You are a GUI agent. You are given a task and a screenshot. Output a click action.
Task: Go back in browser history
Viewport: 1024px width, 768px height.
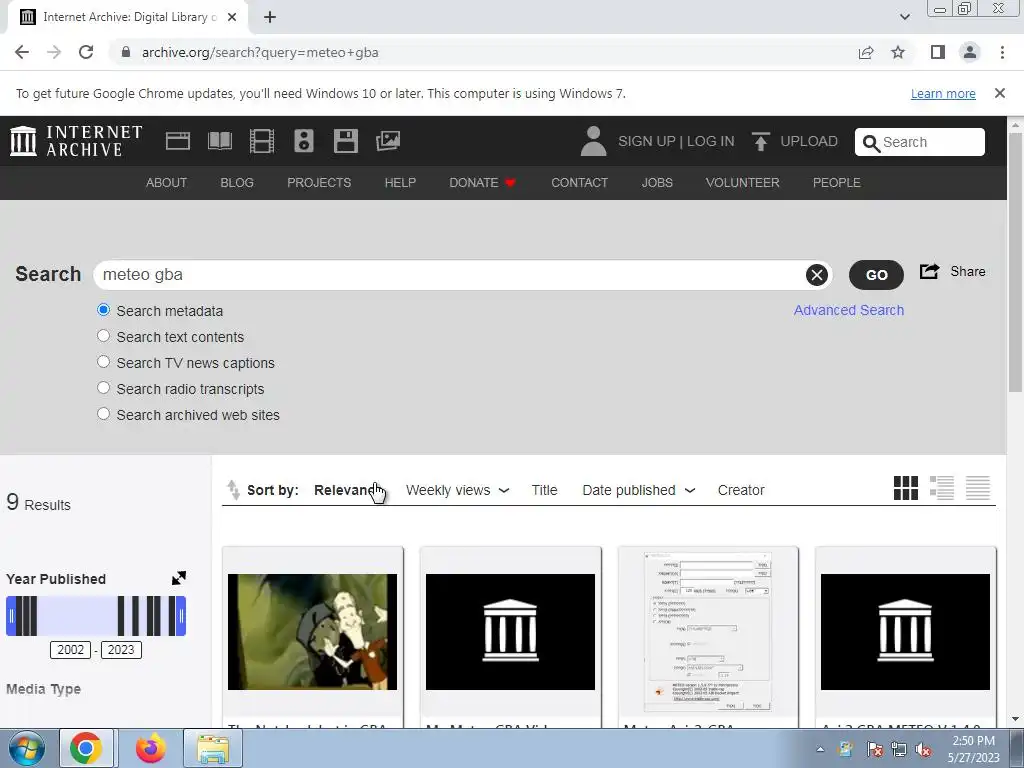coord(22,52)
